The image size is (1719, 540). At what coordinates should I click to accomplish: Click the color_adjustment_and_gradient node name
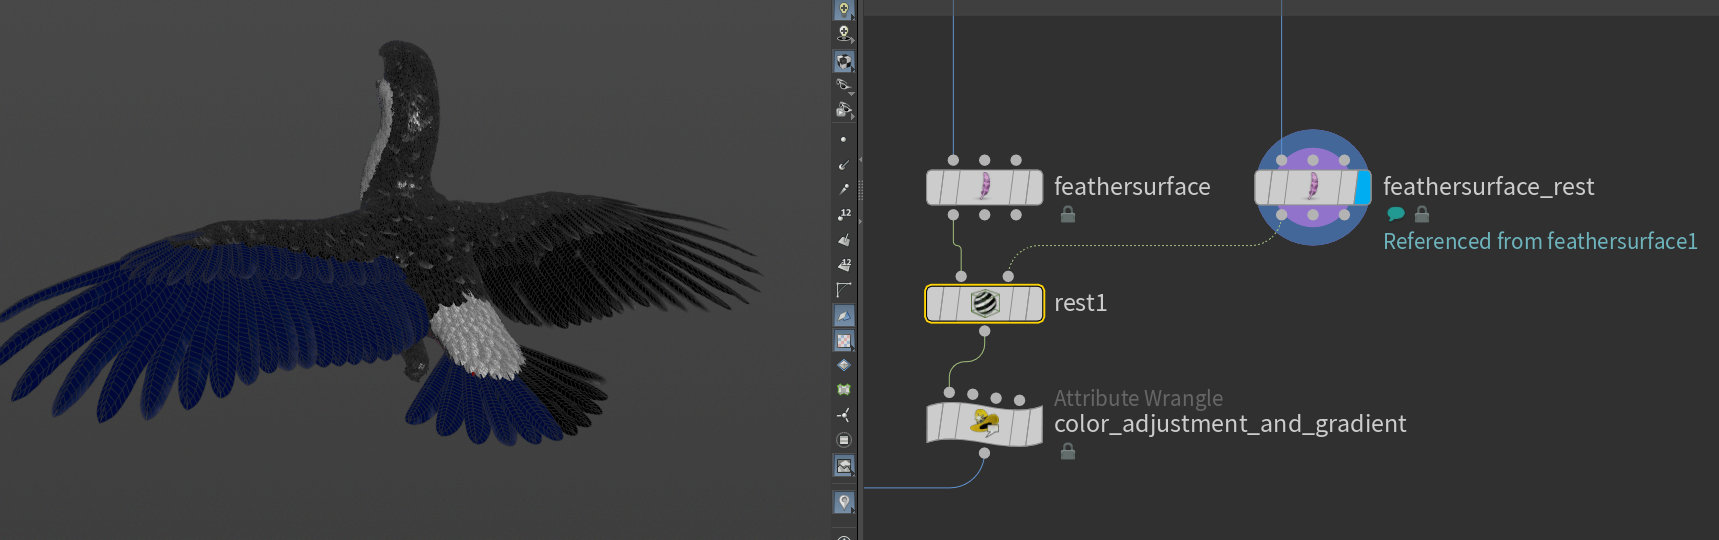(x=1230, y=424)
